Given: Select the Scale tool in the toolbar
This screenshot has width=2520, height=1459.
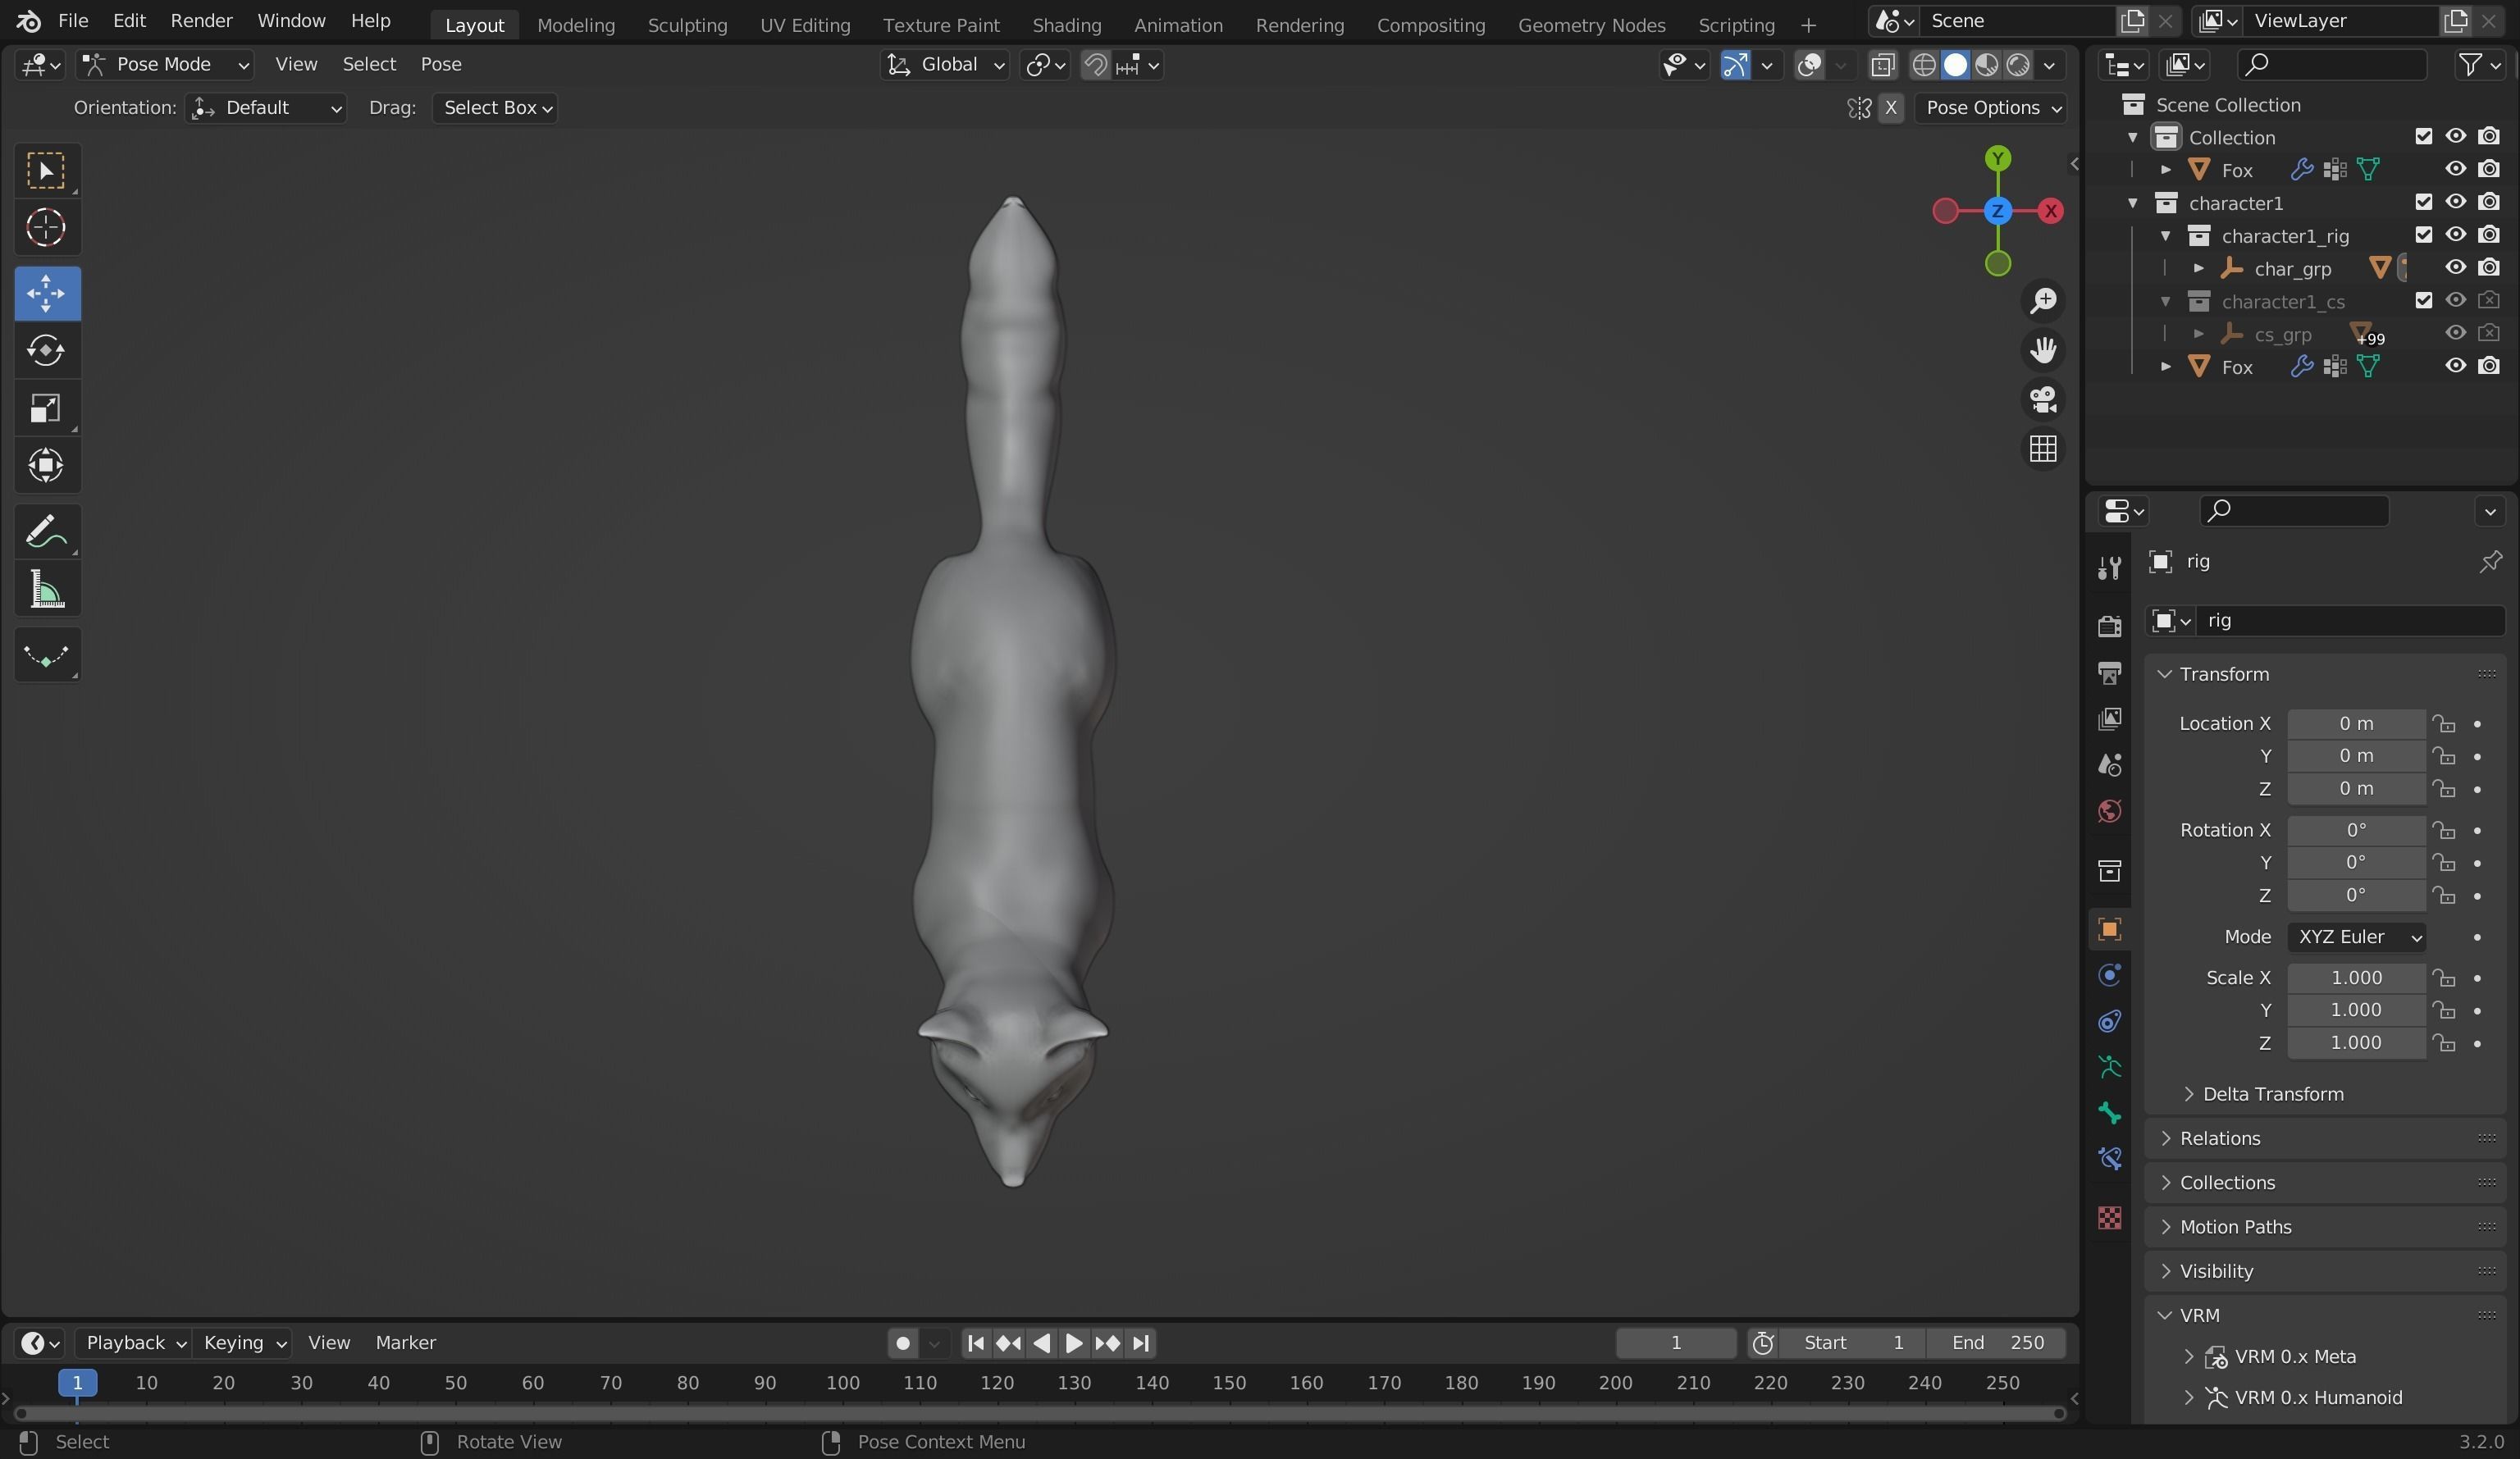Looking at the screenshot, I should click(46, 408).
